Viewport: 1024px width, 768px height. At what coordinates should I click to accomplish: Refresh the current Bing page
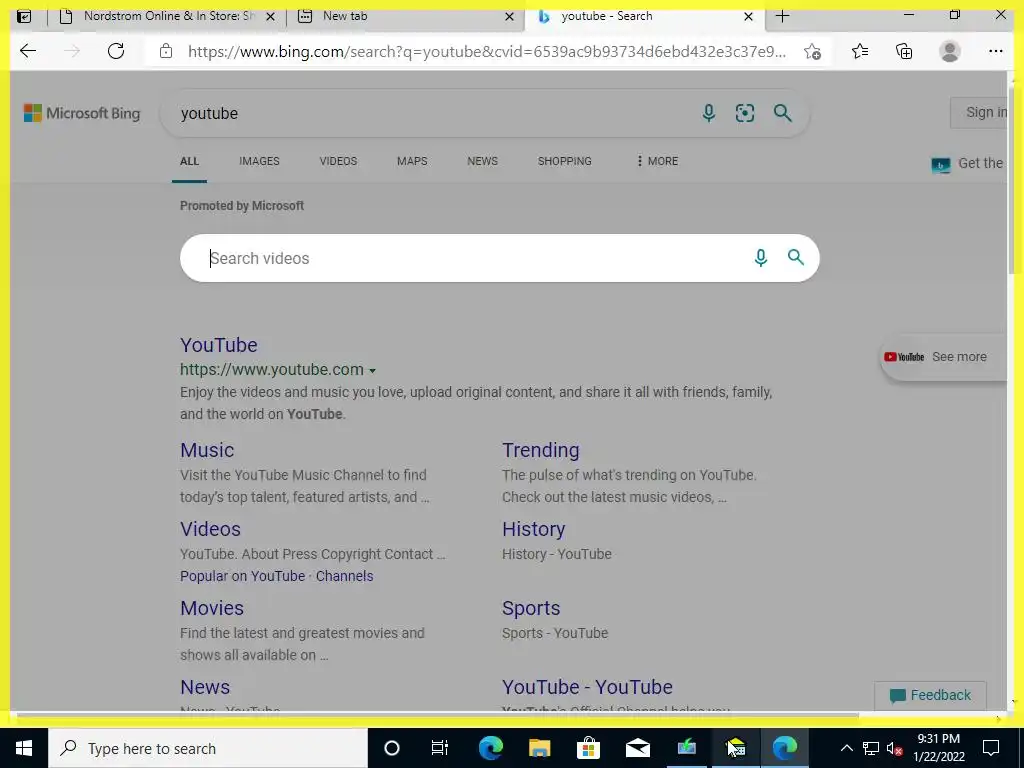click(x=116, y=51)
